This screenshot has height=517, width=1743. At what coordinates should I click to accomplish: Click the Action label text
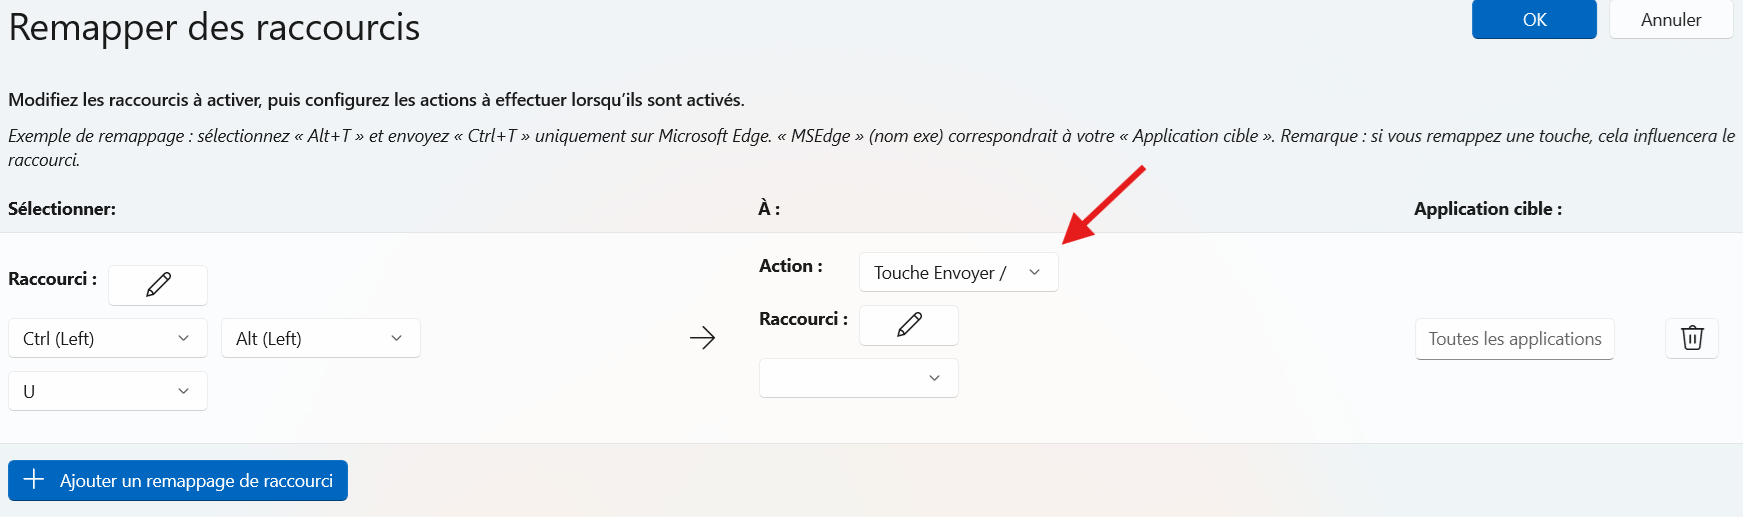pos(790,266)
